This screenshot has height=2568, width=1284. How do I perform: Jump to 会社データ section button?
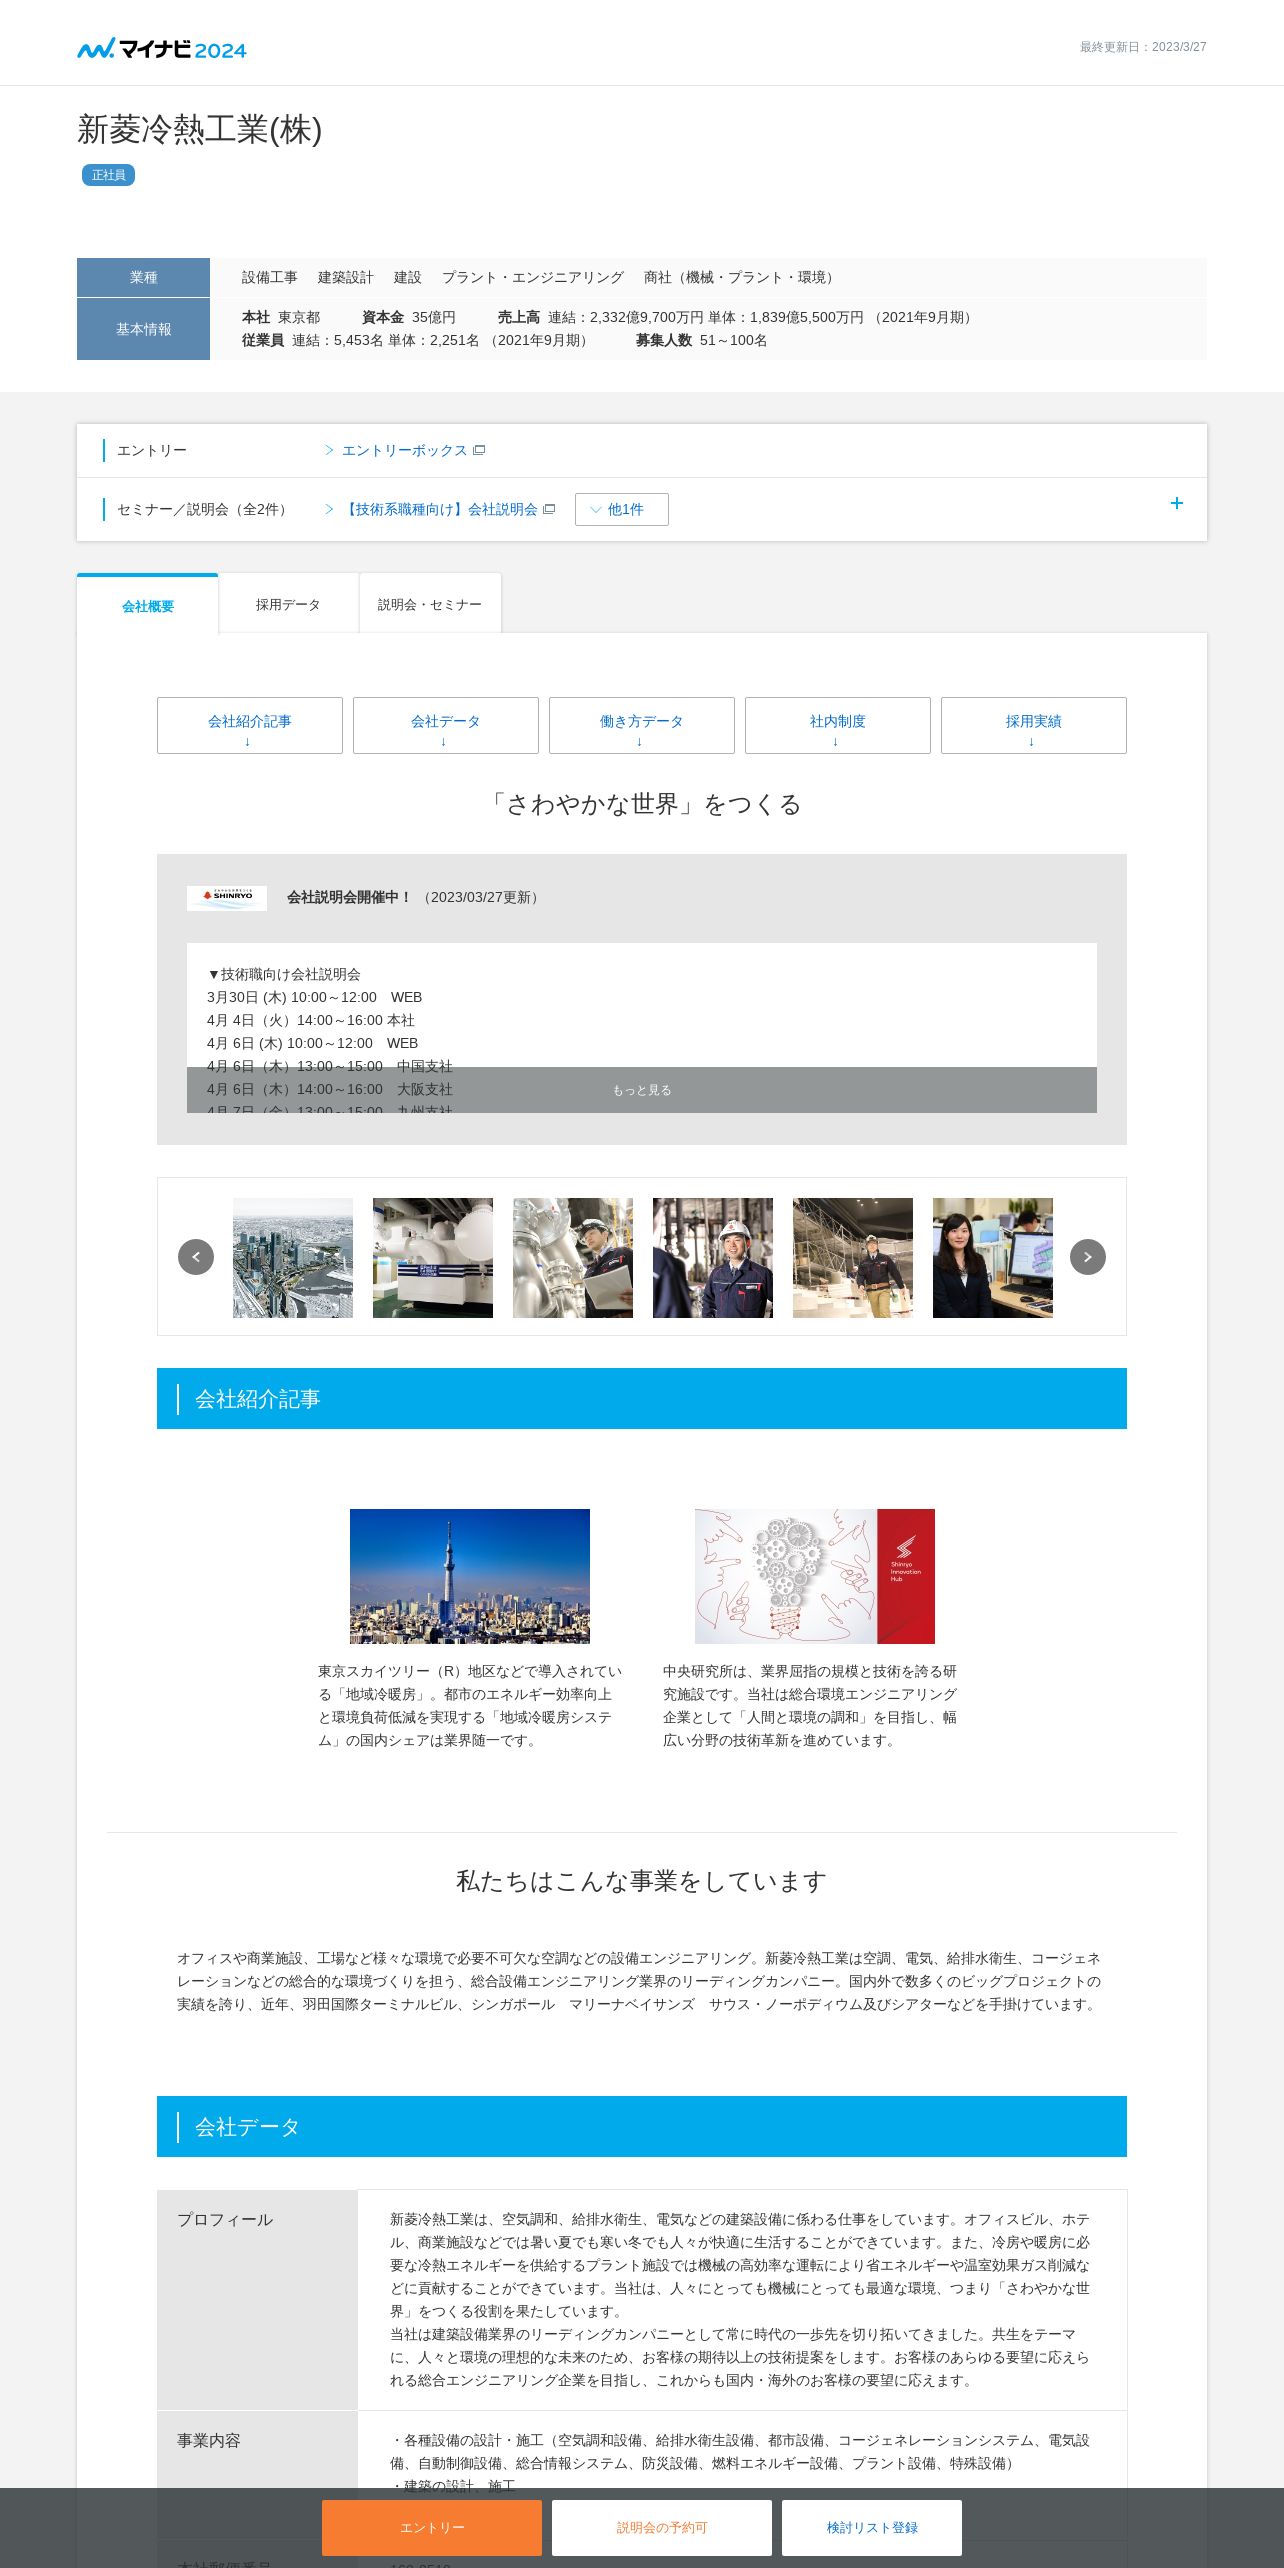point(446,725)
